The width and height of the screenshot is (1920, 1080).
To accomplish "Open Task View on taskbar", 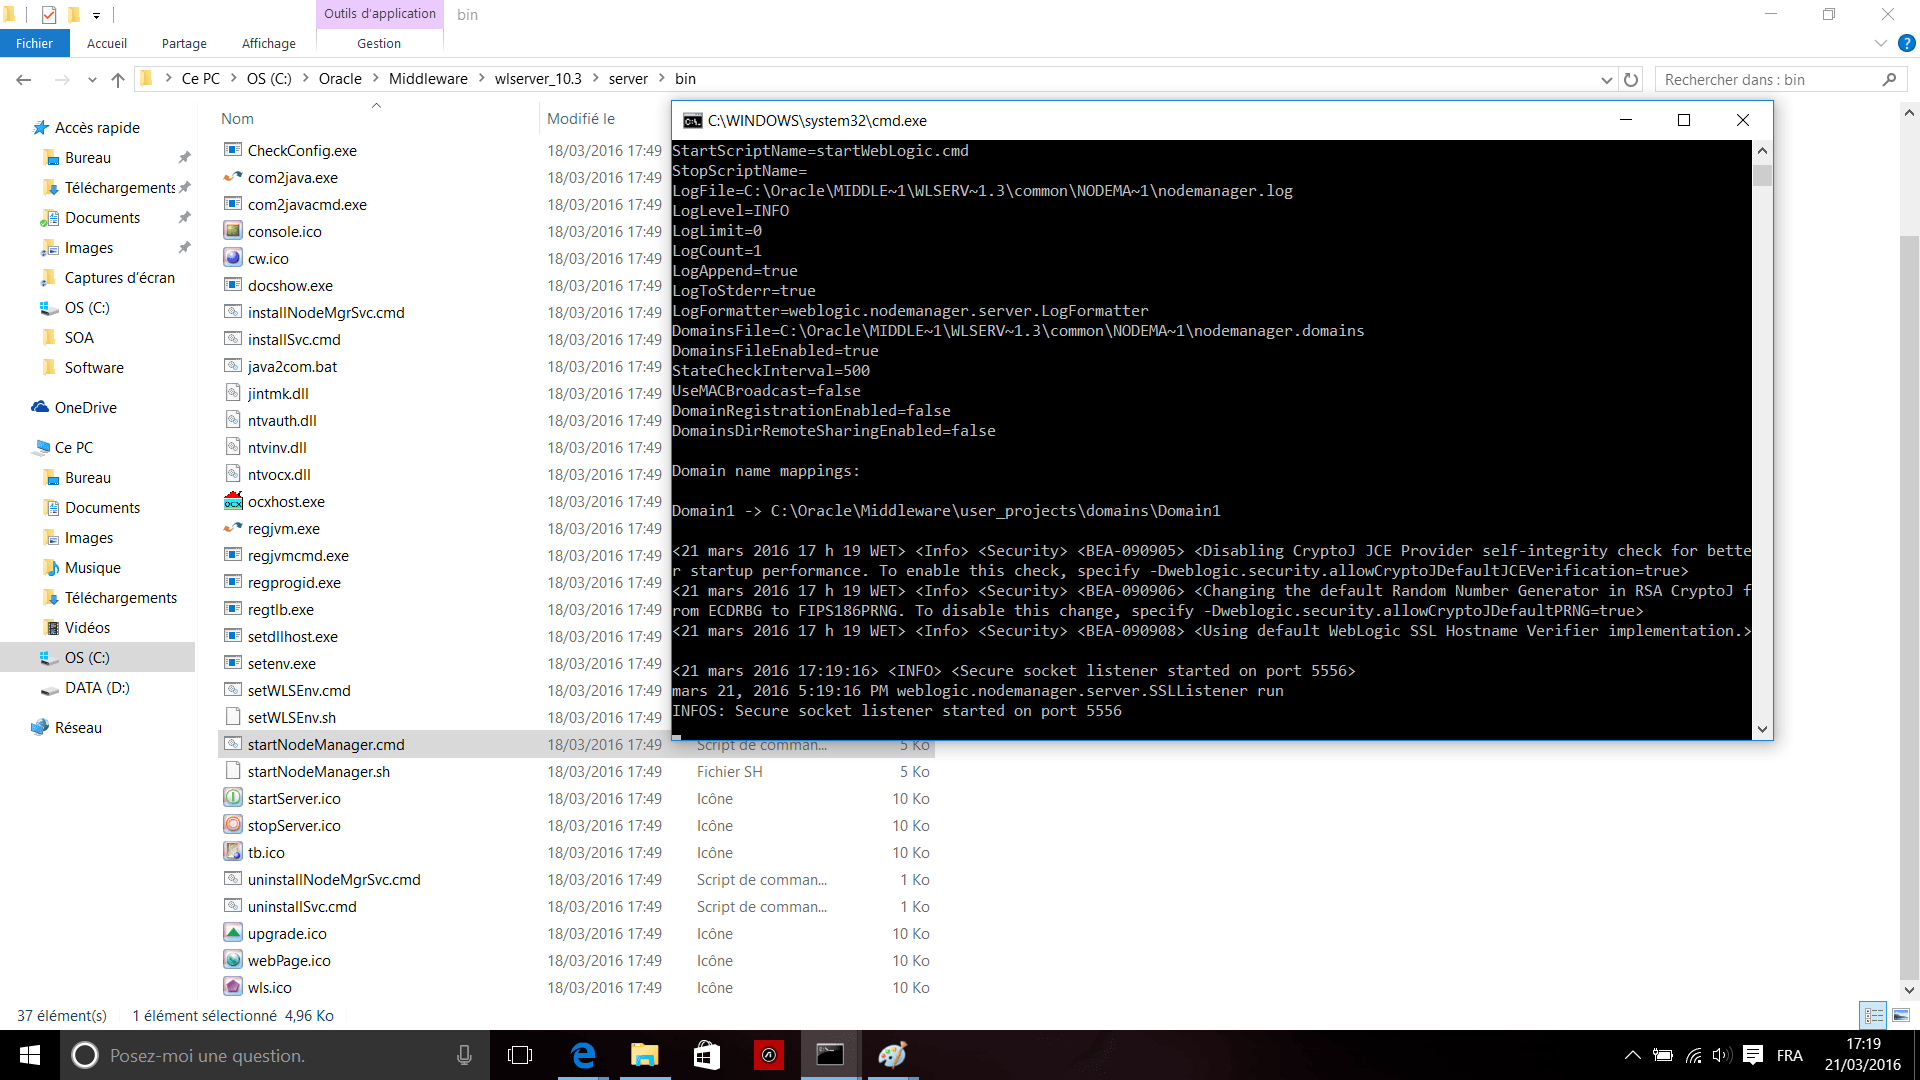I will (x=520, y=1055).
